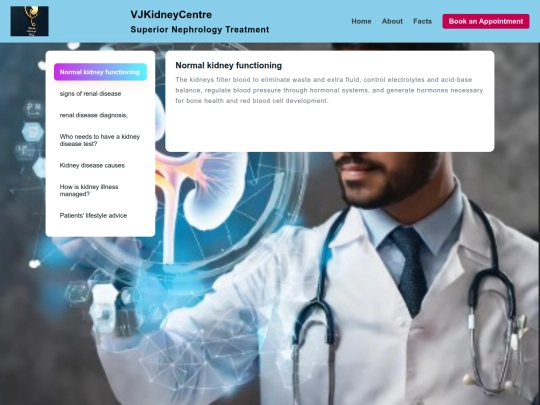Click Superior Nephrology Treatment tagline

(200, 30)
